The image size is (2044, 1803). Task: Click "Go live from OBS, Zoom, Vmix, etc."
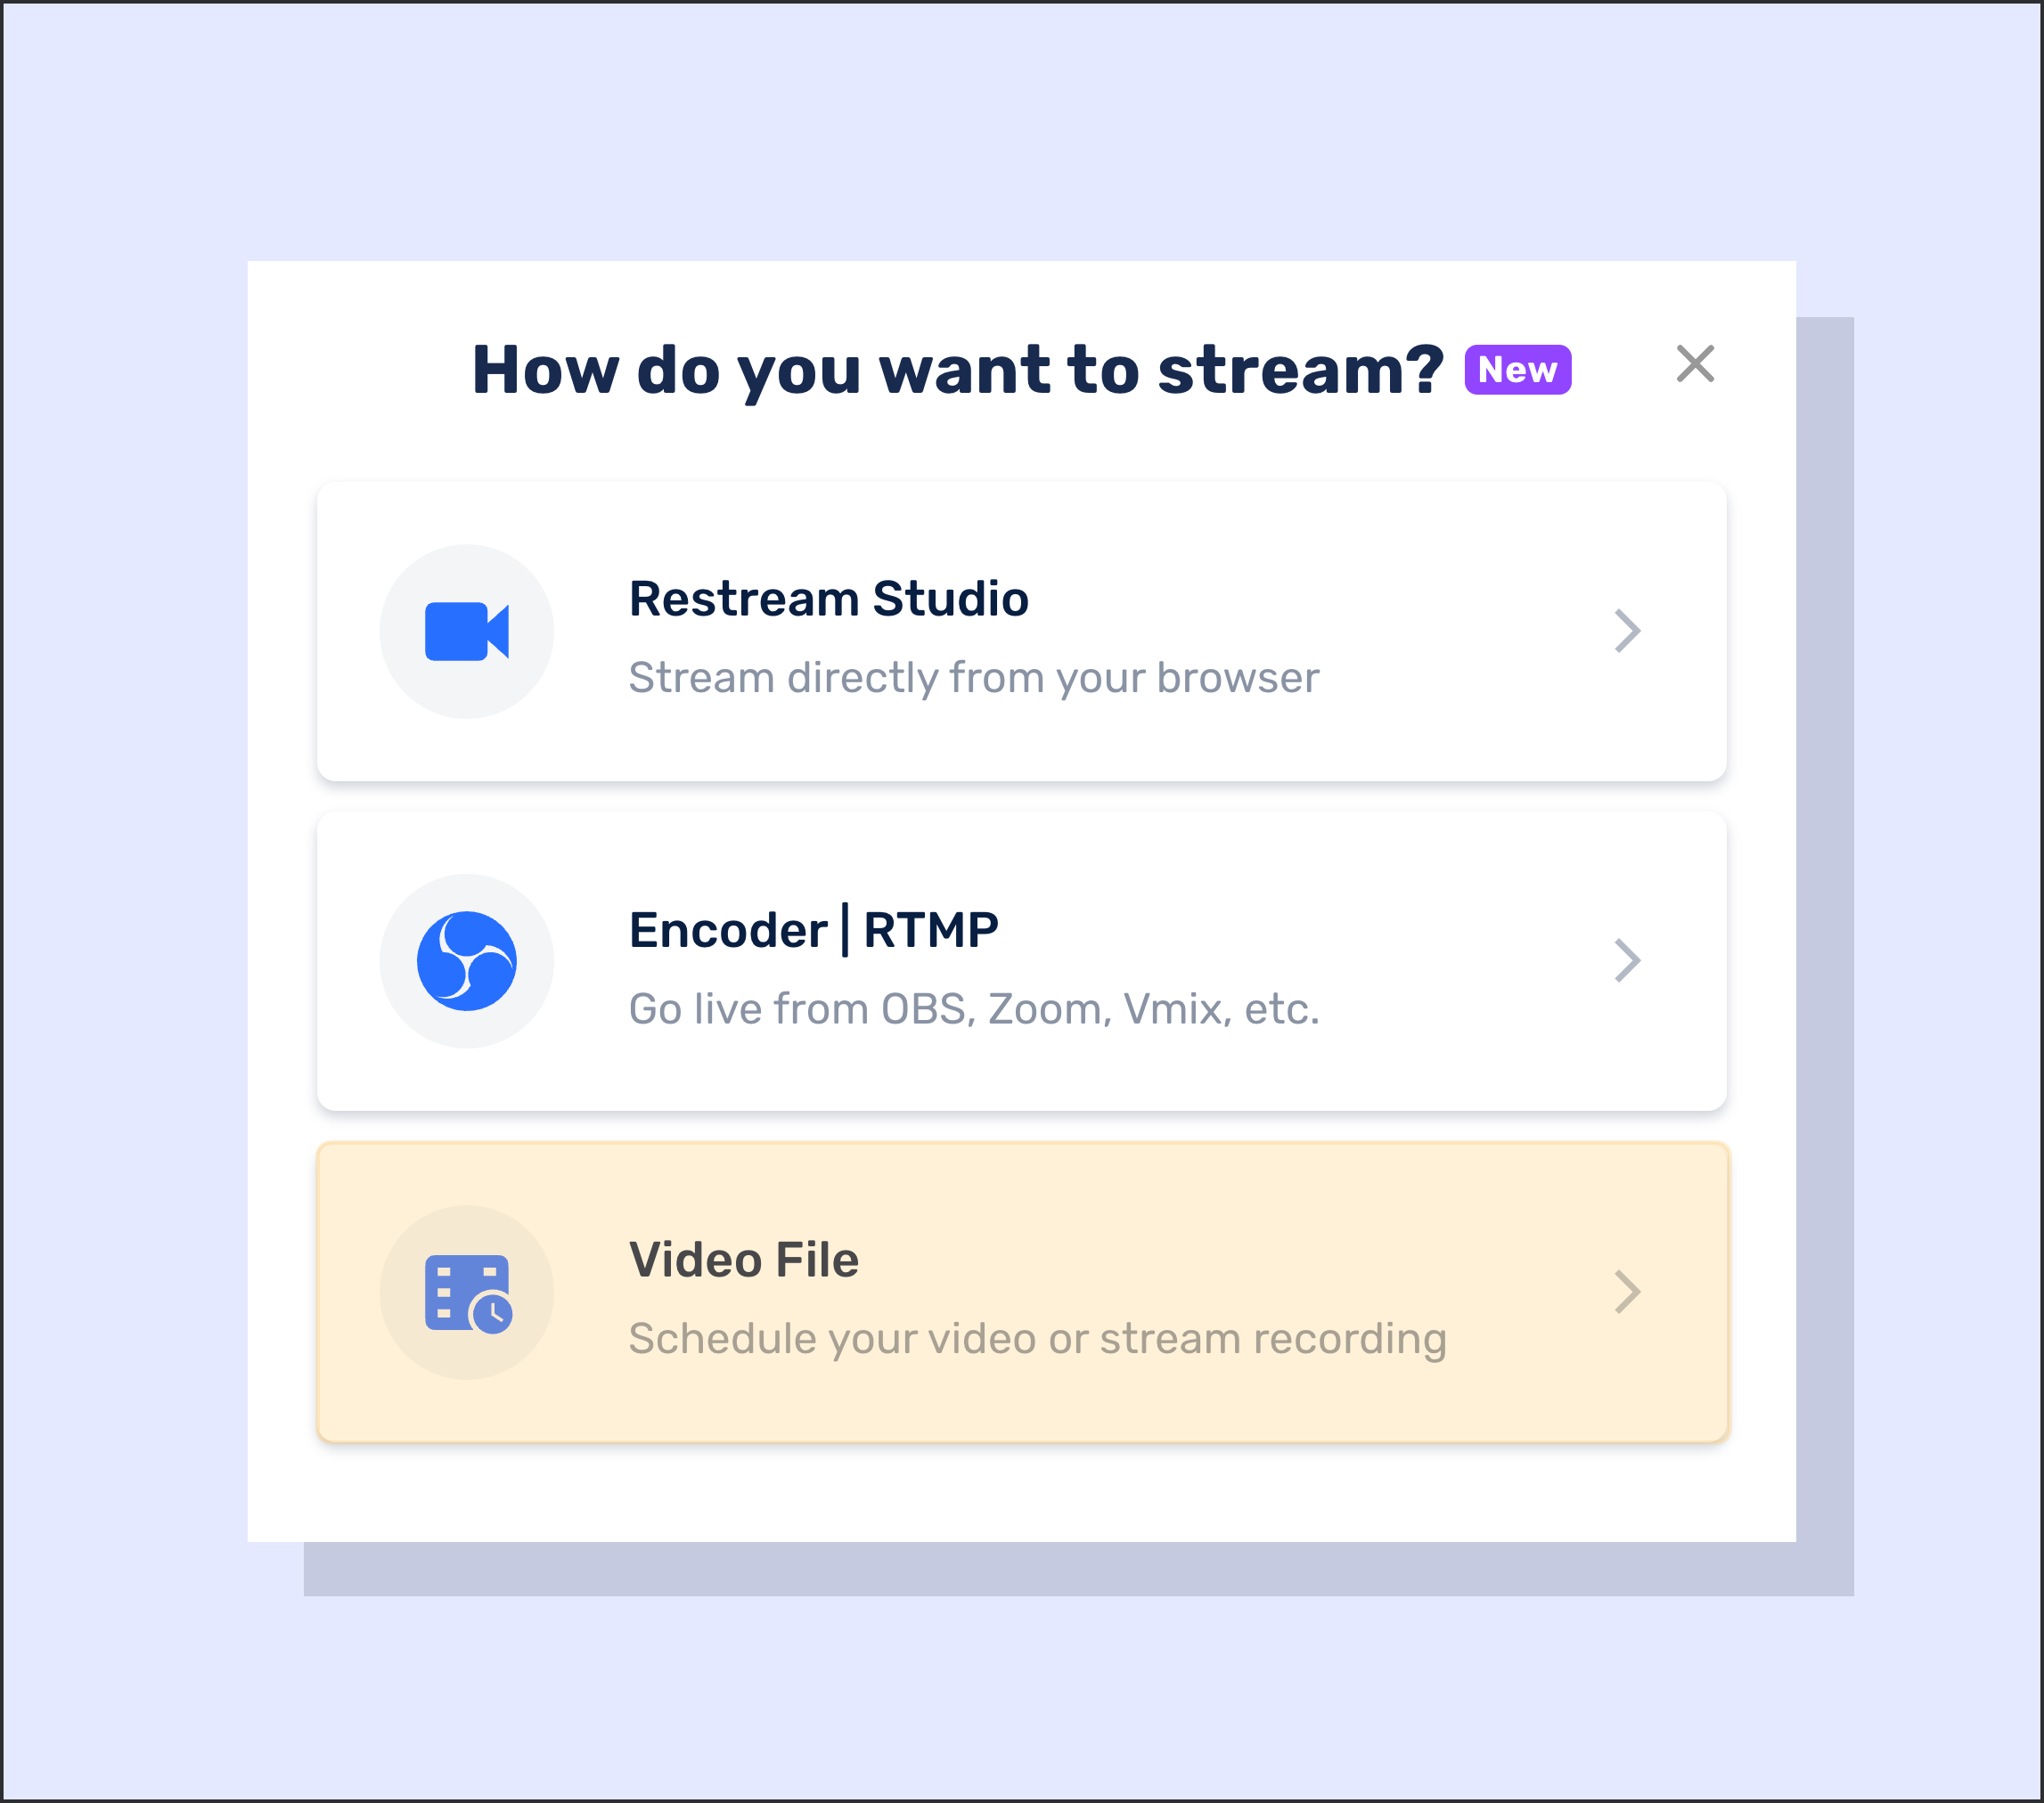pos(974,1009)
